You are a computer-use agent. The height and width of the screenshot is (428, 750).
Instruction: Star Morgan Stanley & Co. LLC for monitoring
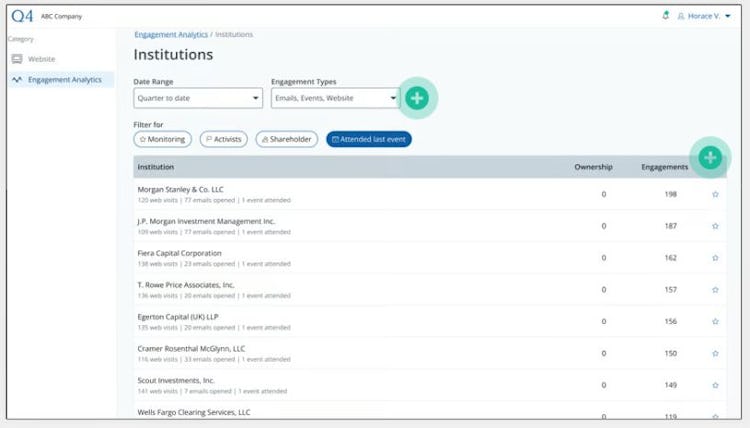pyautogui.click(x=715, y=194)
